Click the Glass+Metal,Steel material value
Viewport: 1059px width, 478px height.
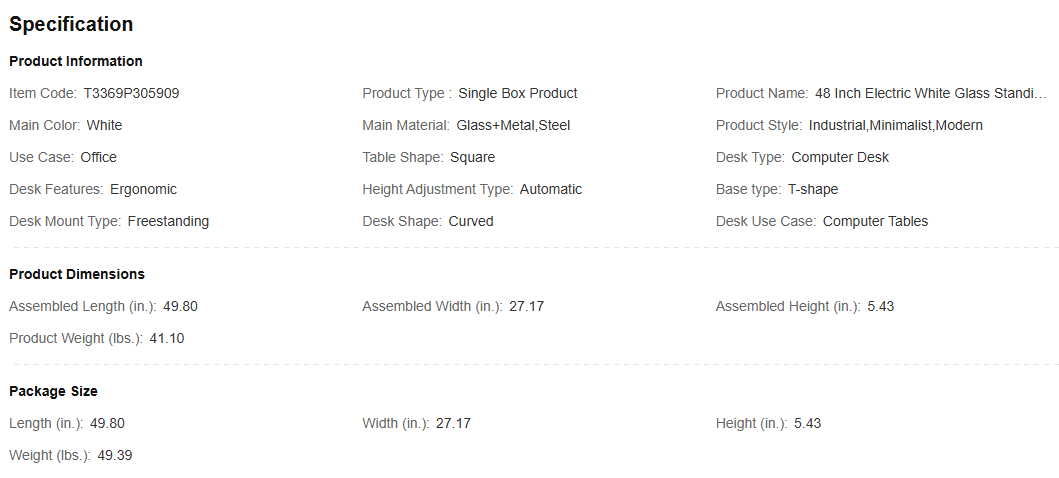point(513,125)
